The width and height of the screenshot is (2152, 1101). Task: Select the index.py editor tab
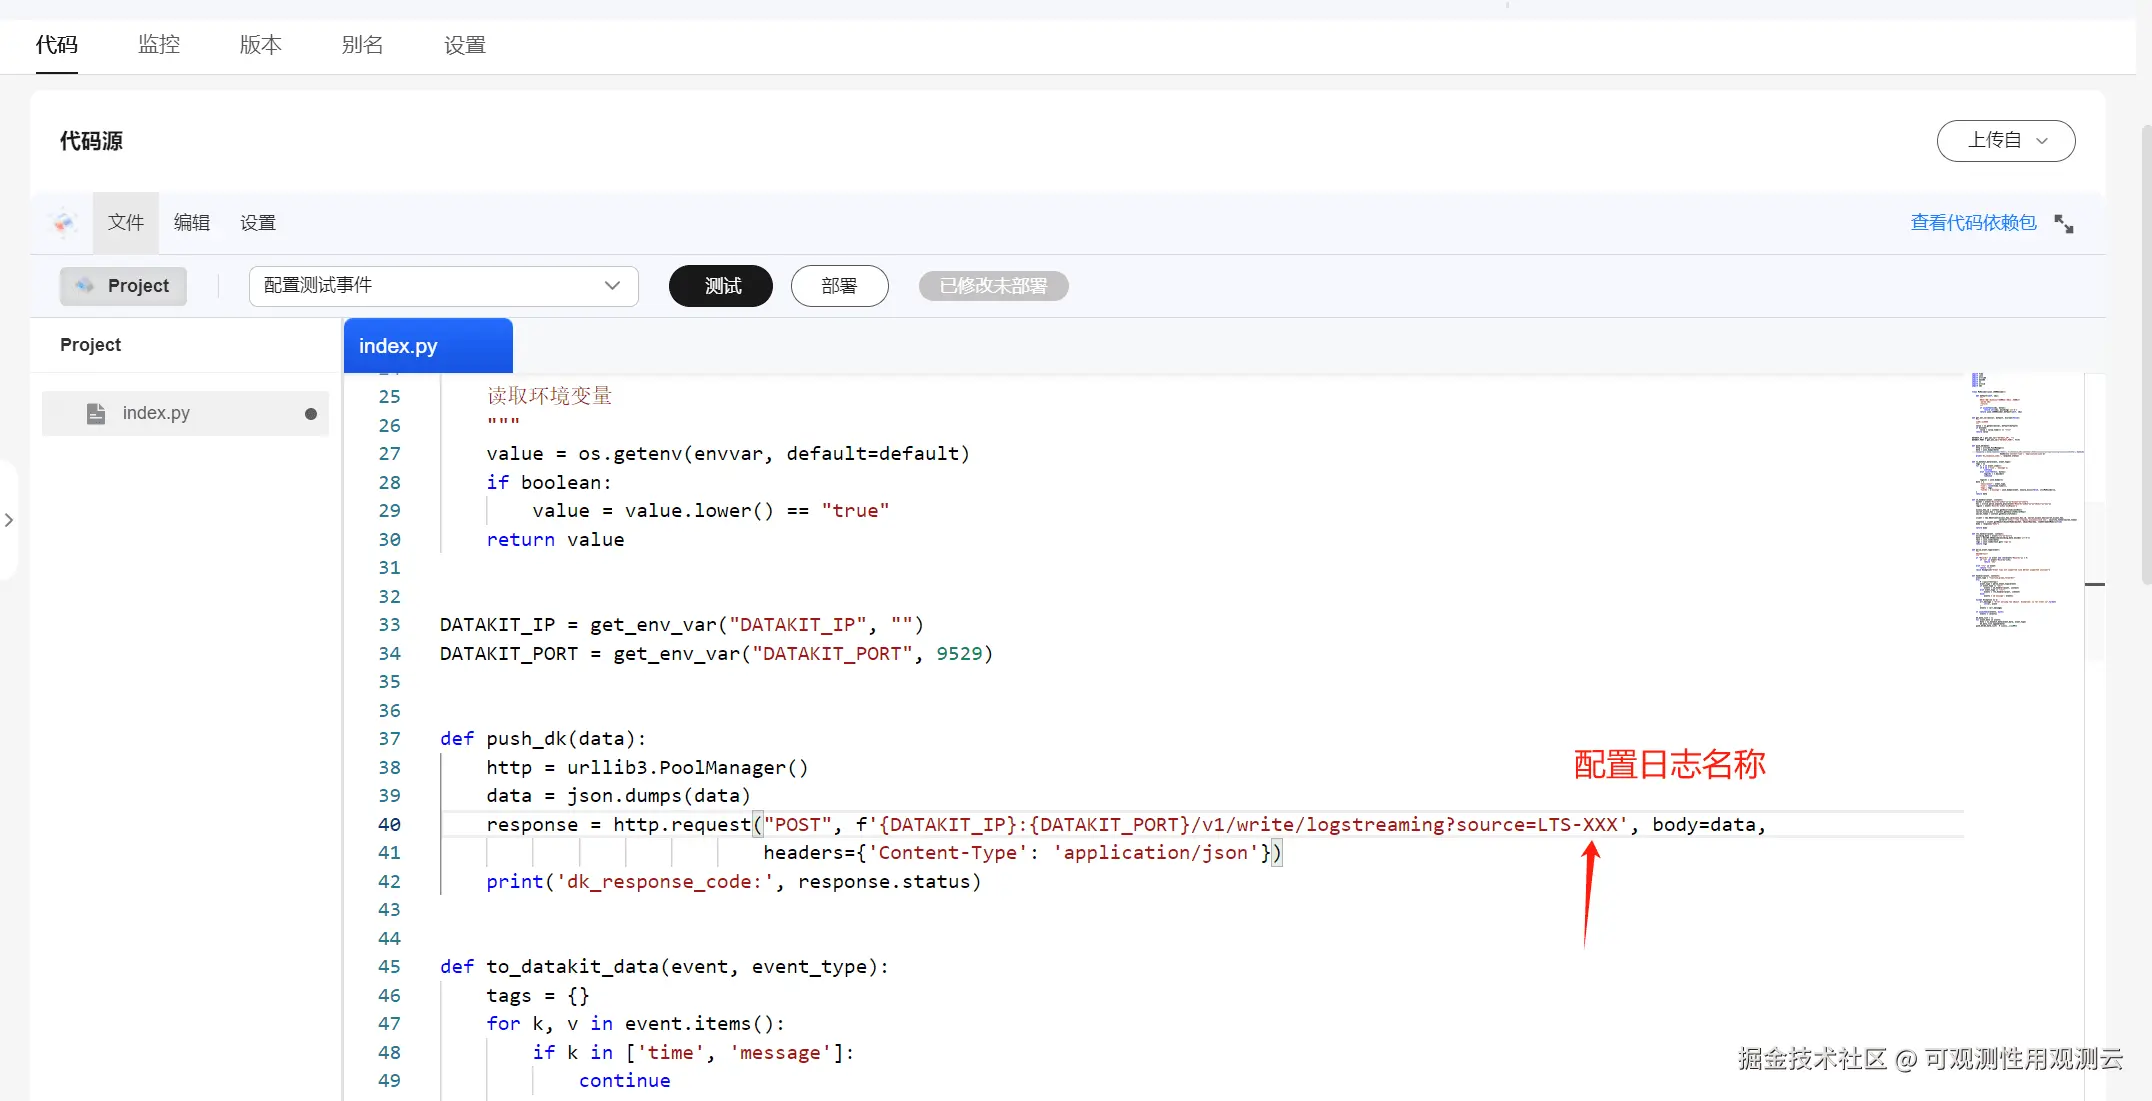(427, 346)
